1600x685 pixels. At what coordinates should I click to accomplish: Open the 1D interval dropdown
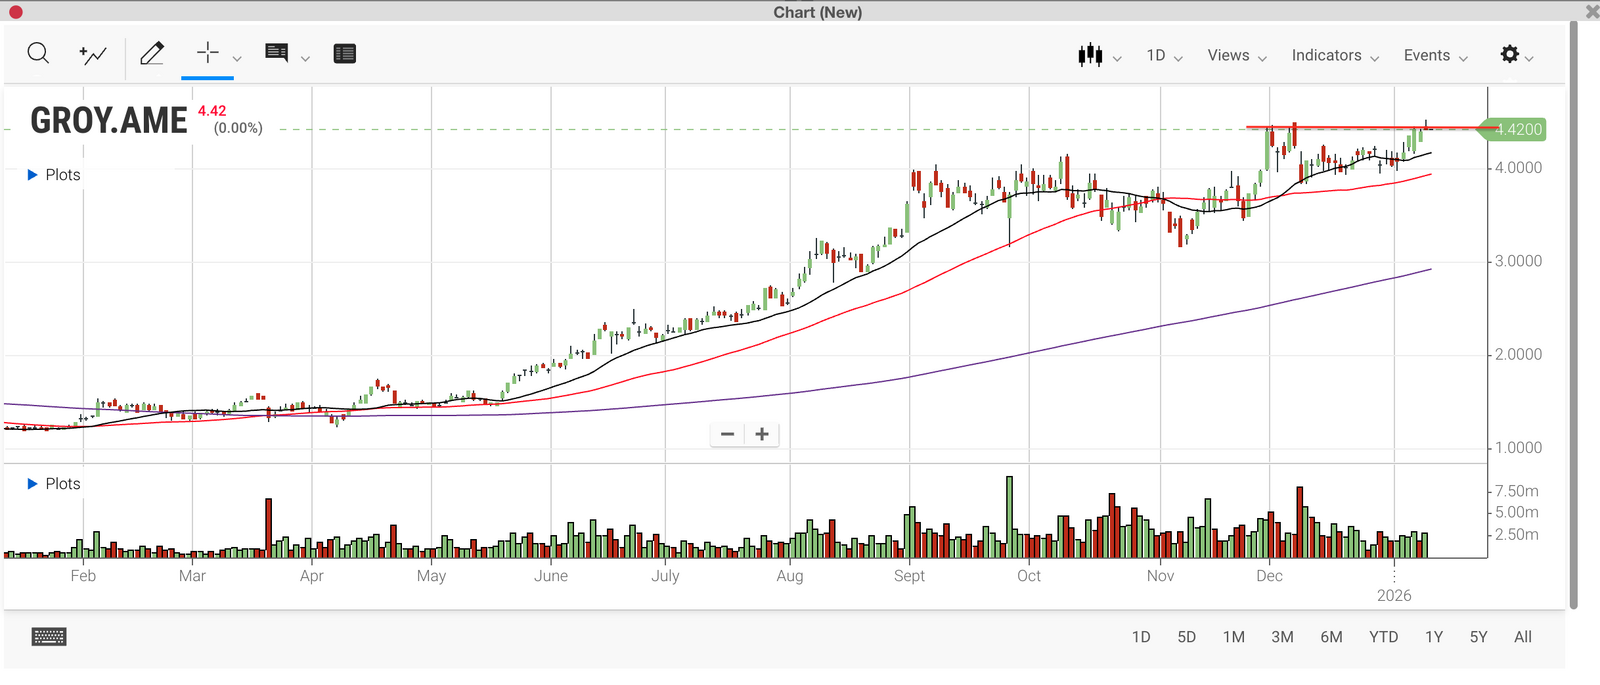click(x=1165, y=56)
